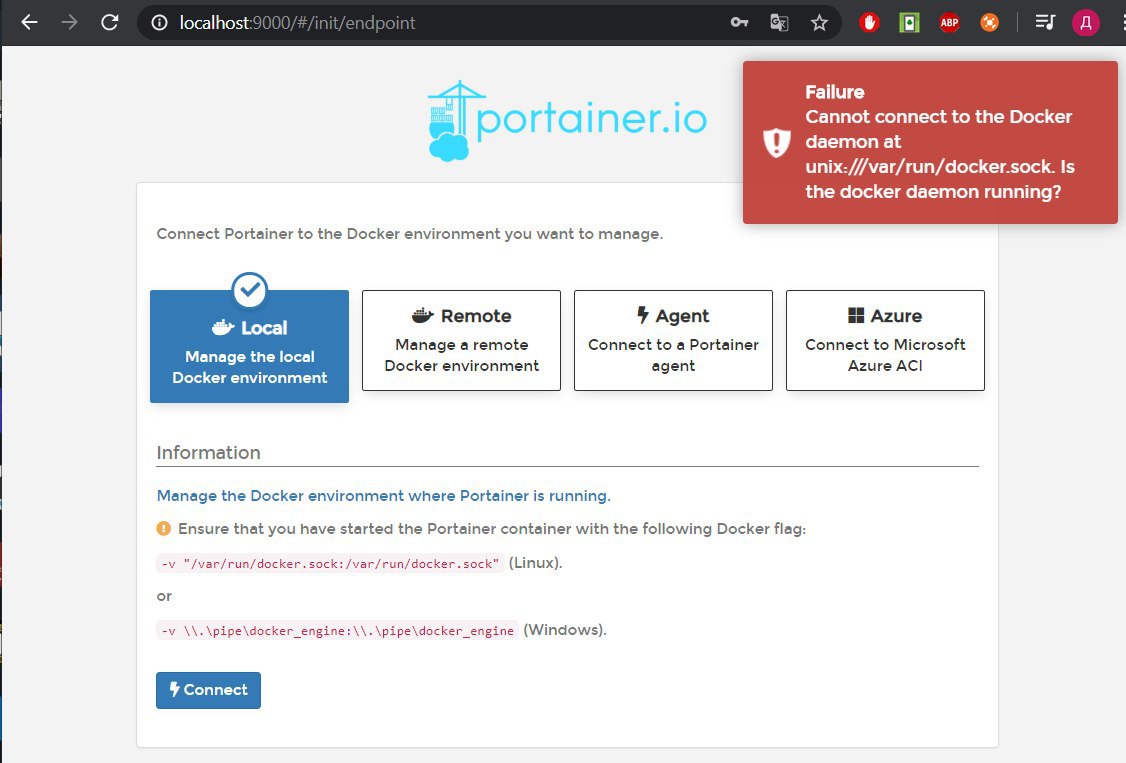Click the portainer.io logo

(567, 121)
